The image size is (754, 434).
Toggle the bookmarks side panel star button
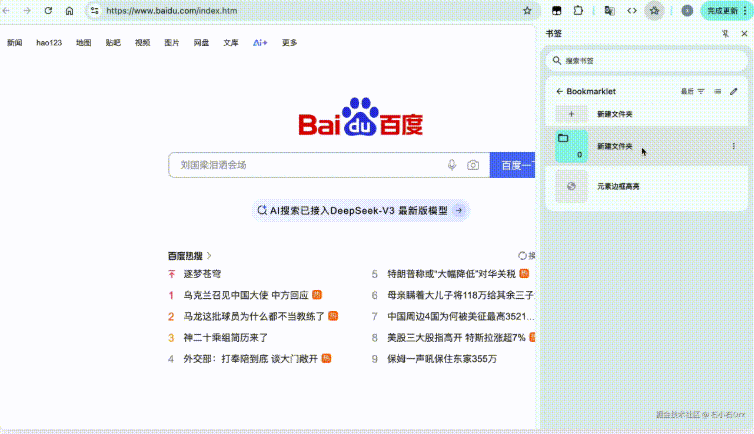pos(654,11)
